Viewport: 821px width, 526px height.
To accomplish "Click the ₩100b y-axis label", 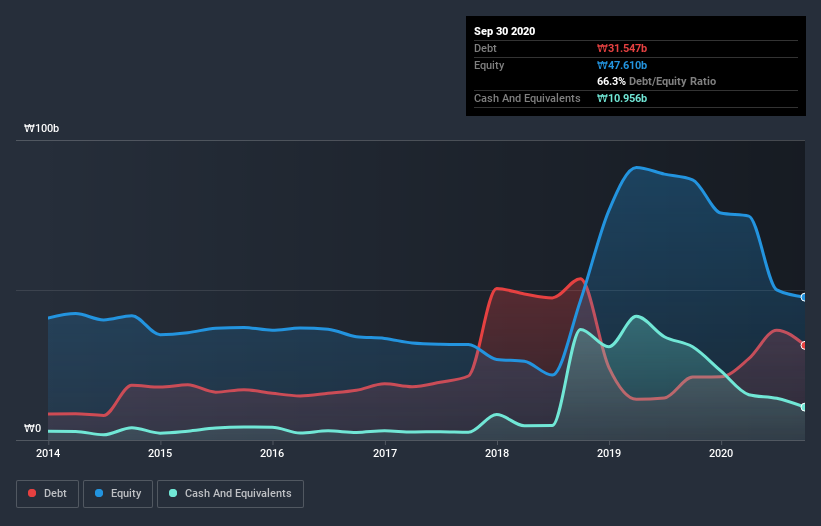I will (41, 128).
